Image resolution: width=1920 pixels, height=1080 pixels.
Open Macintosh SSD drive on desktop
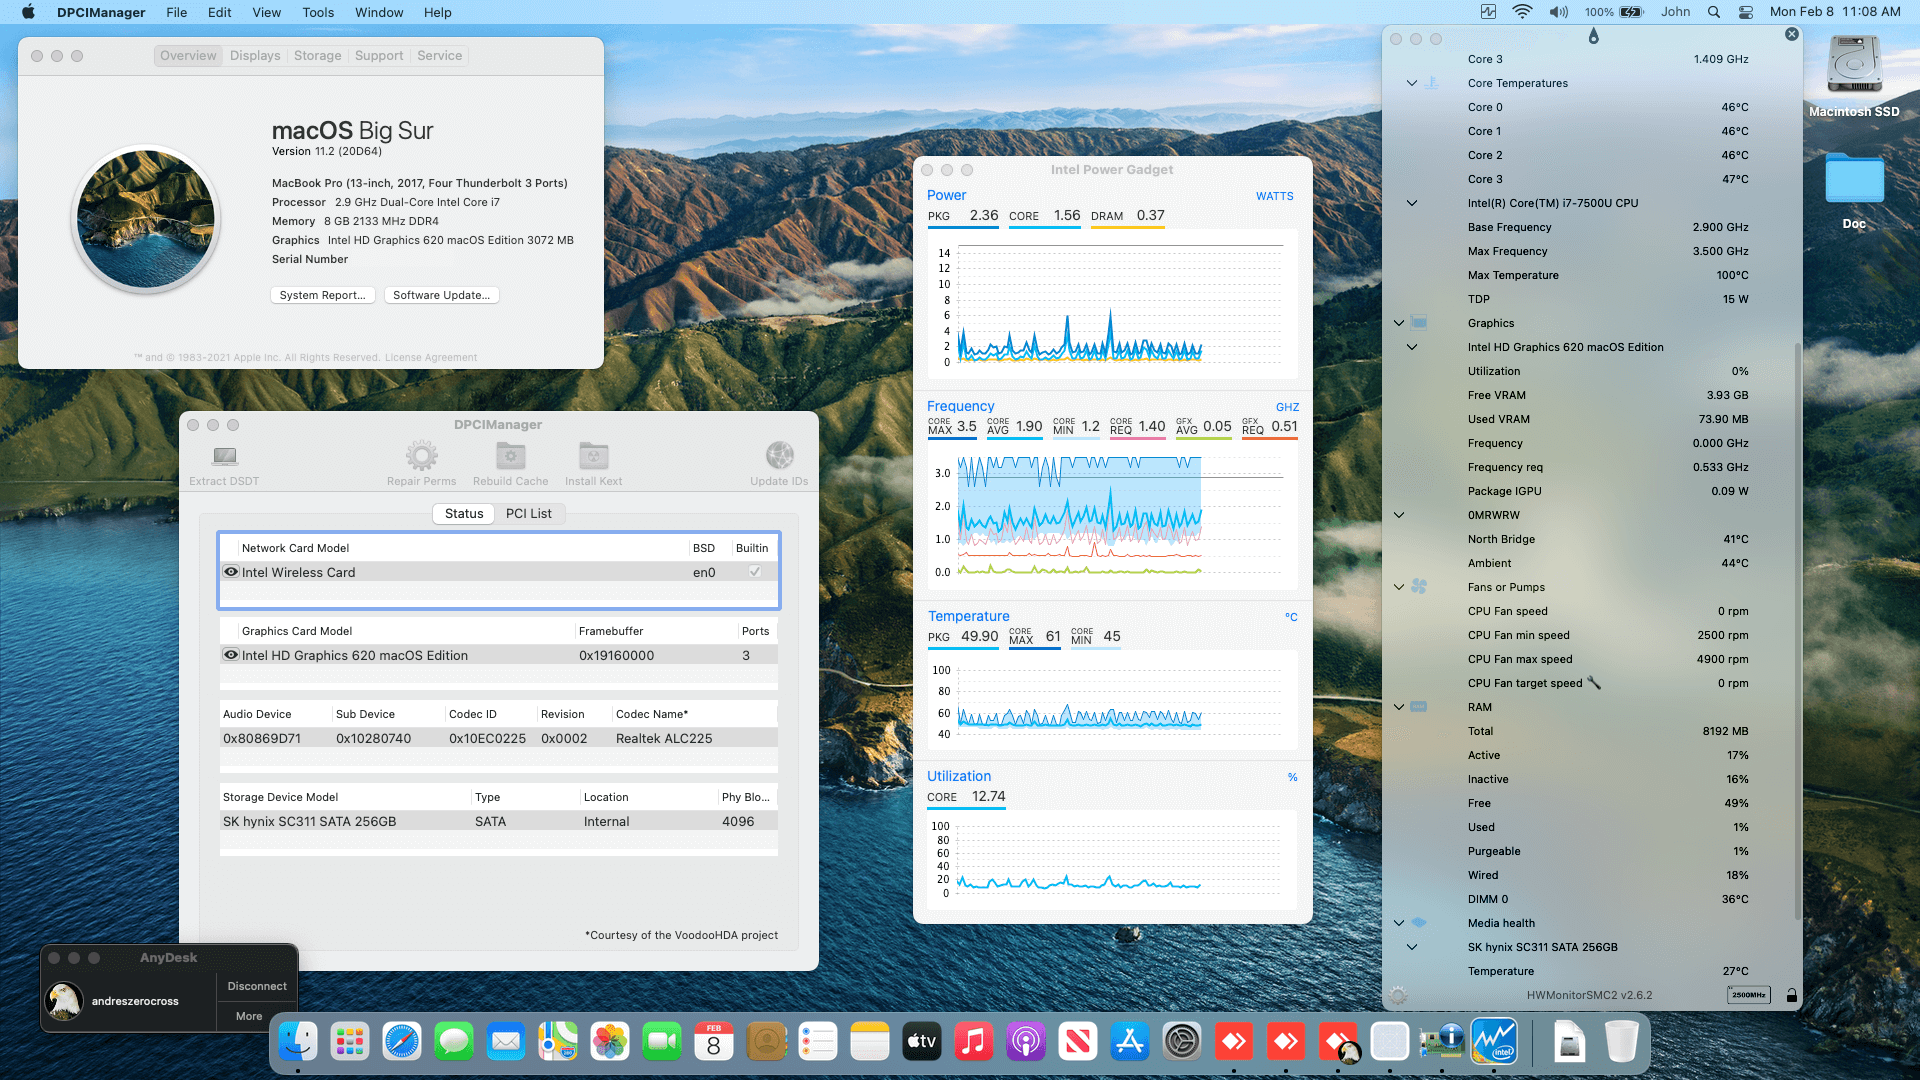(x=1854, y=65)
